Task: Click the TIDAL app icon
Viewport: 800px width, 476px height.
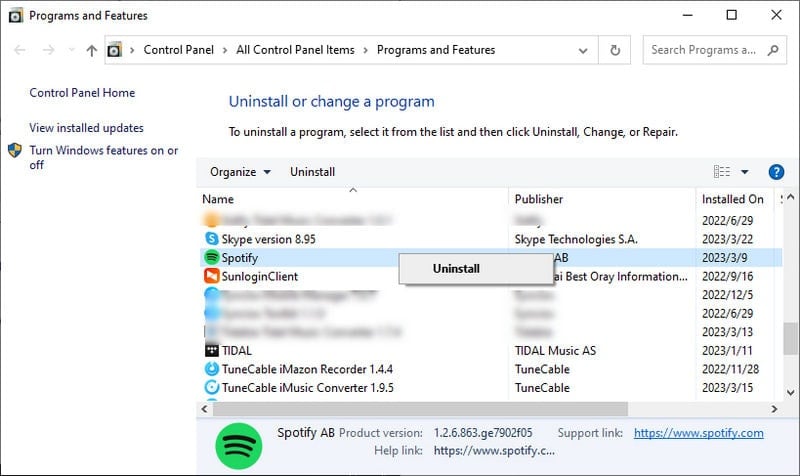Action: (x=211, y=350)
